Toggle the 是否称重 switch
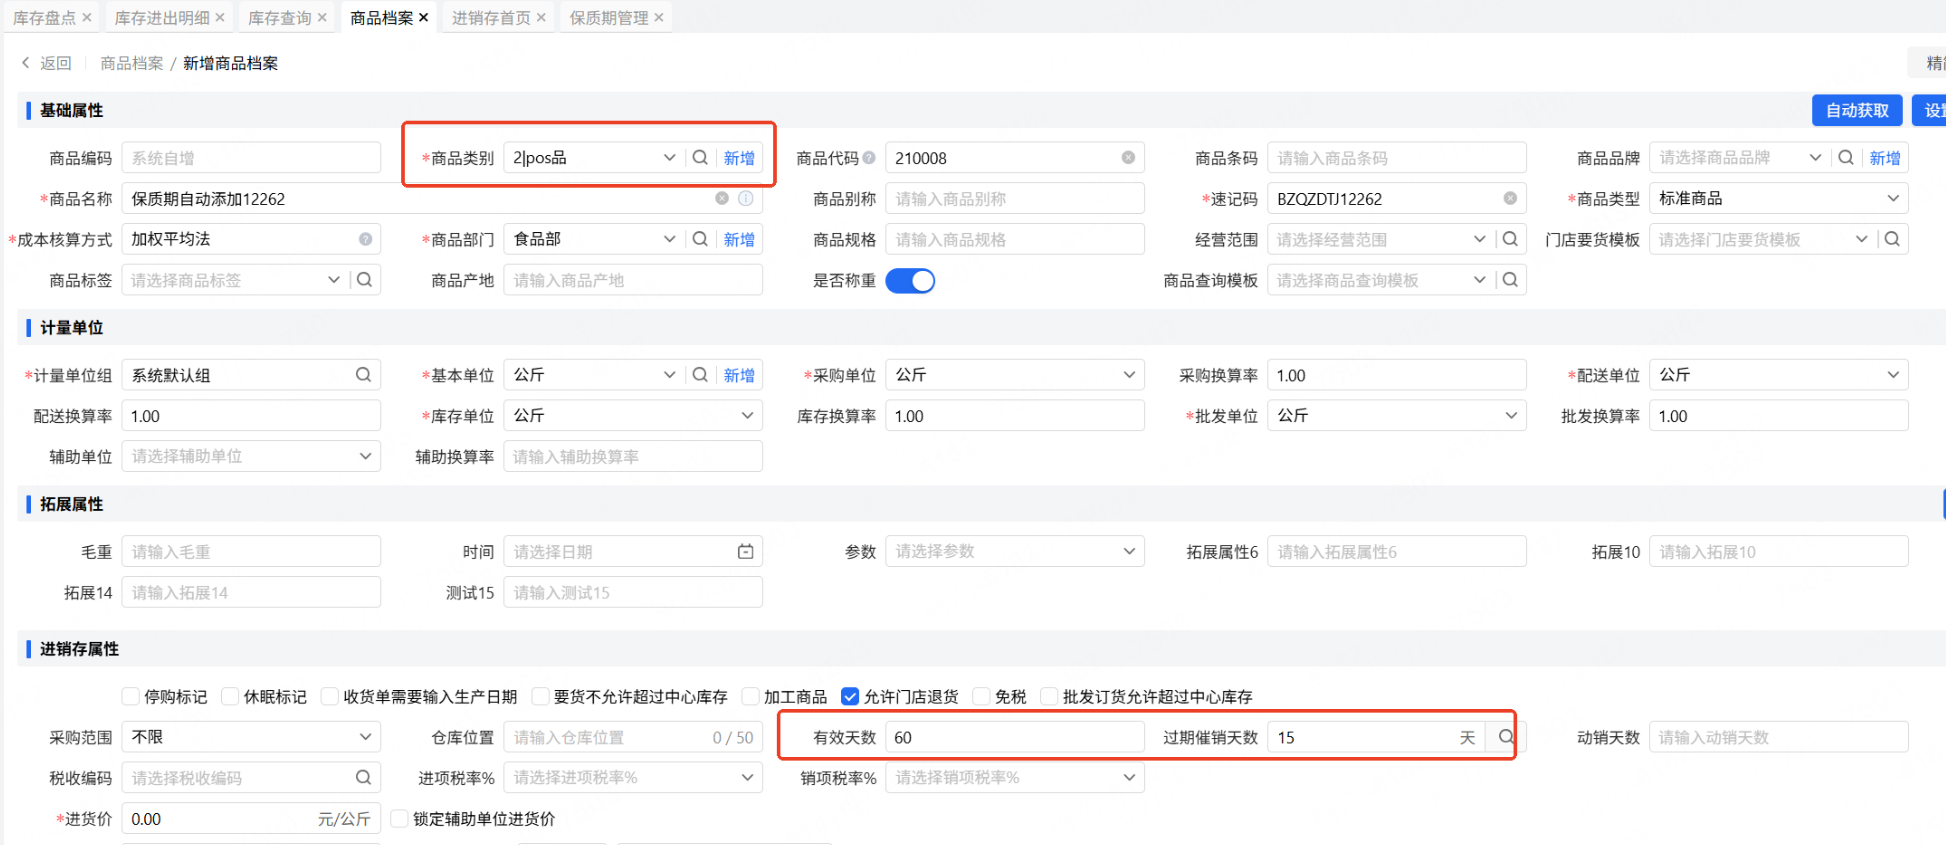Screen dimensions: 1946x845 [910, 281]
